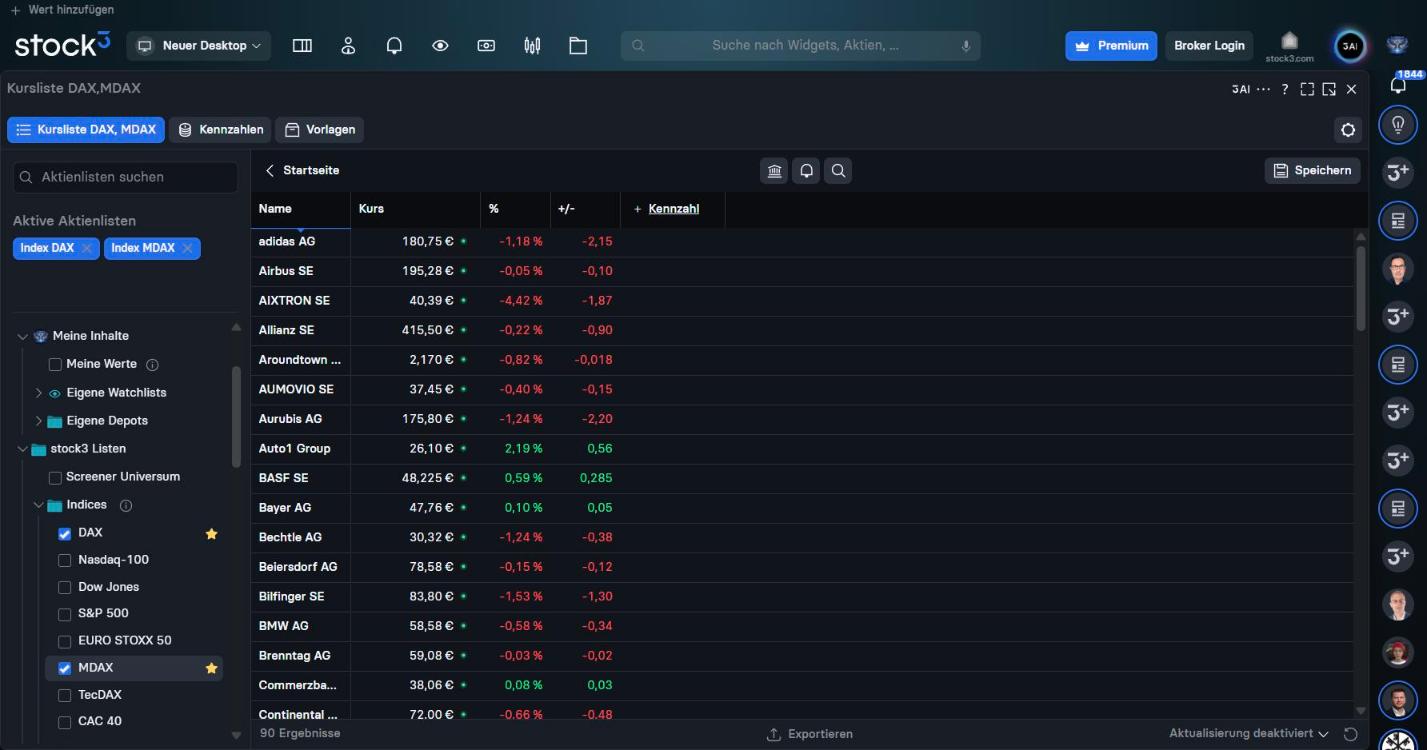The width and height of the screenshot is (1427, 750).
Task: Click the community person icon in top toolbar
Action: coord(348,46)
